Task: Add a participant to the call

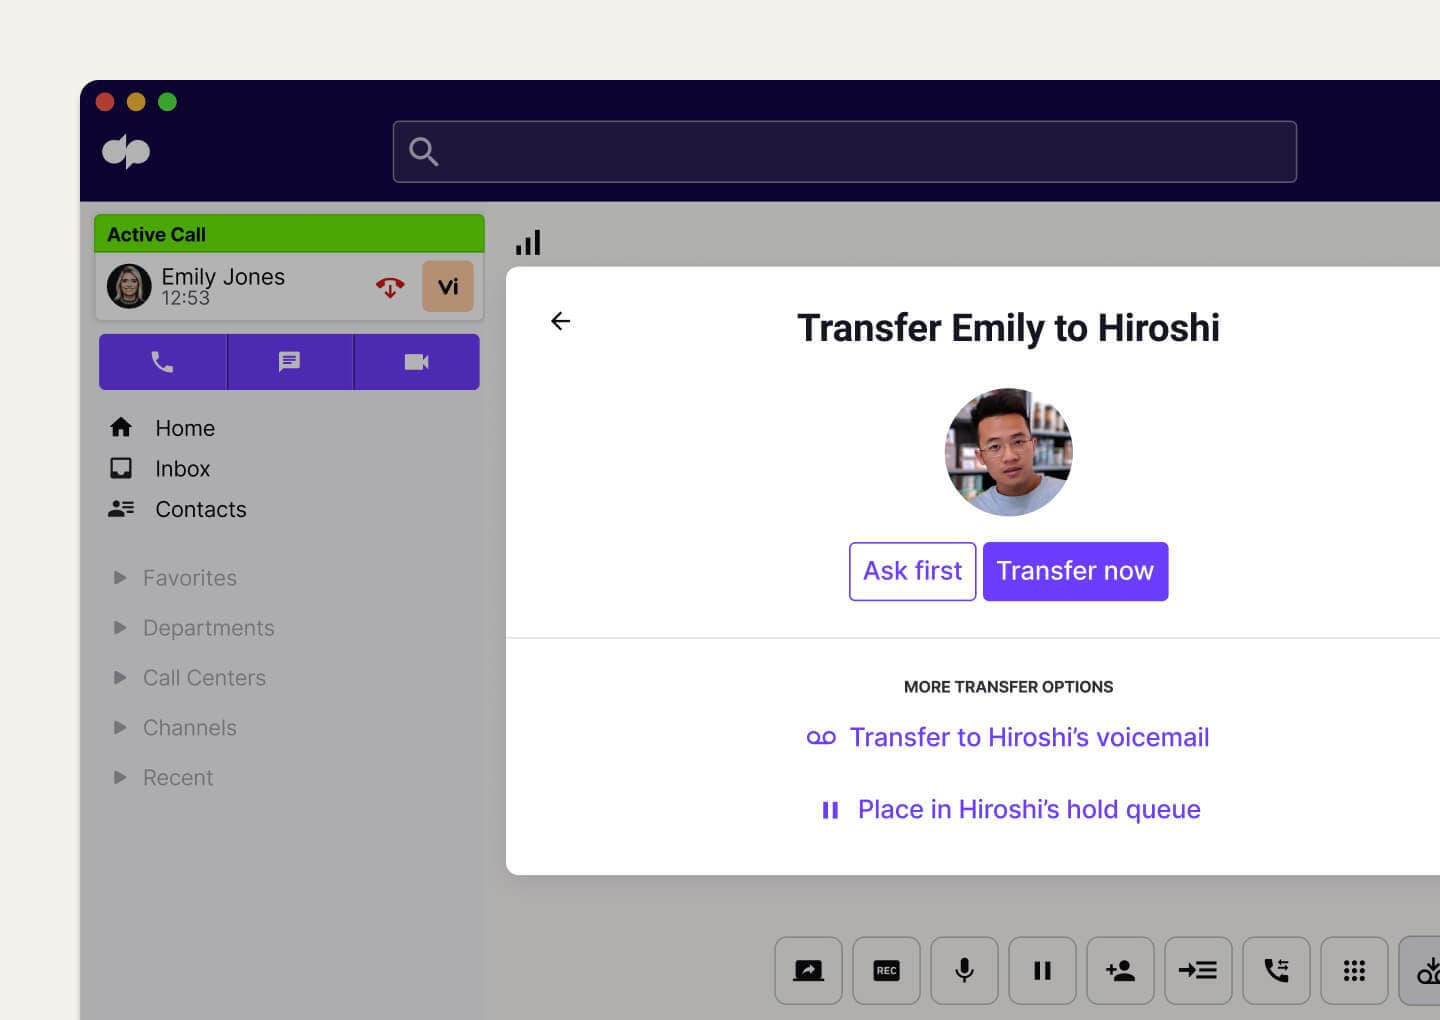Action: pos(1120,970)
